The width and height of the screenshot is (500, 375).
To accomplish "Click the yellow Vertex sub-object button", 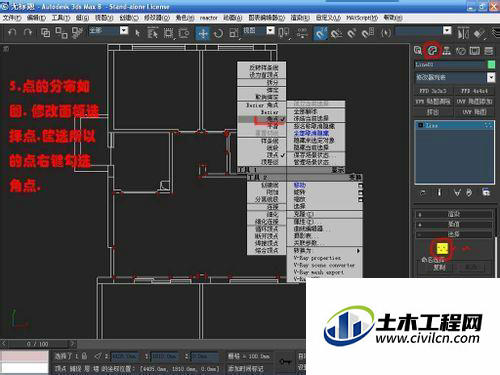I will [442, 248].
